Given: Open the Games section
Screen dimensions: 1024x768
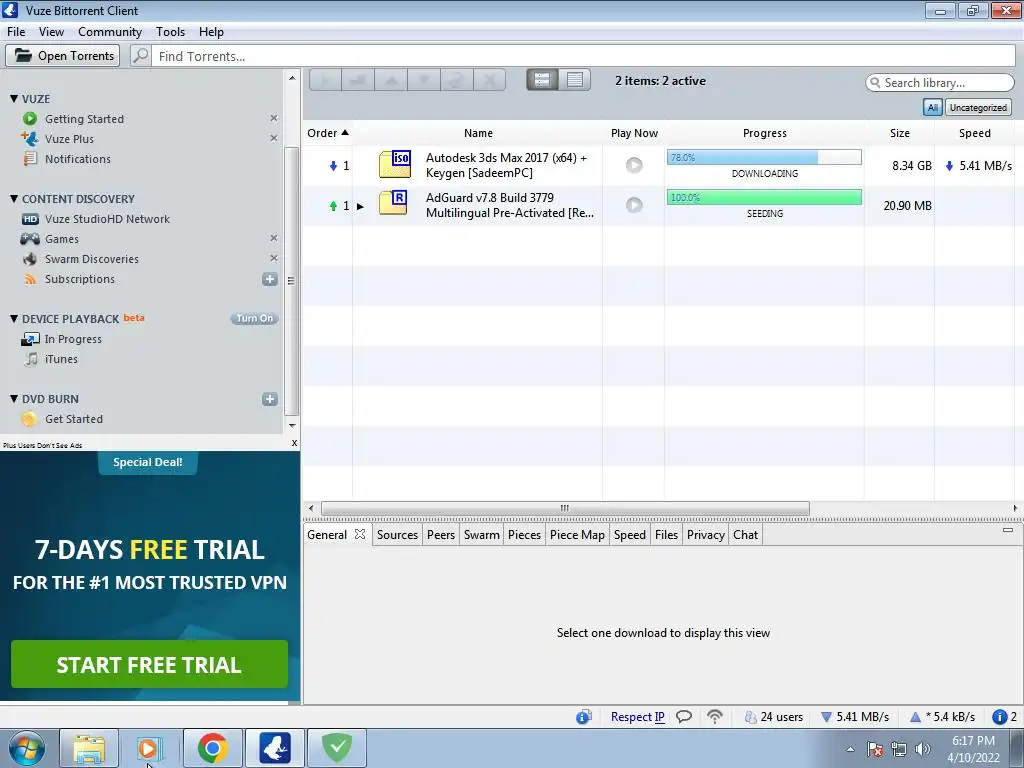Looking at the screenshot, I should tap(61, 239).
